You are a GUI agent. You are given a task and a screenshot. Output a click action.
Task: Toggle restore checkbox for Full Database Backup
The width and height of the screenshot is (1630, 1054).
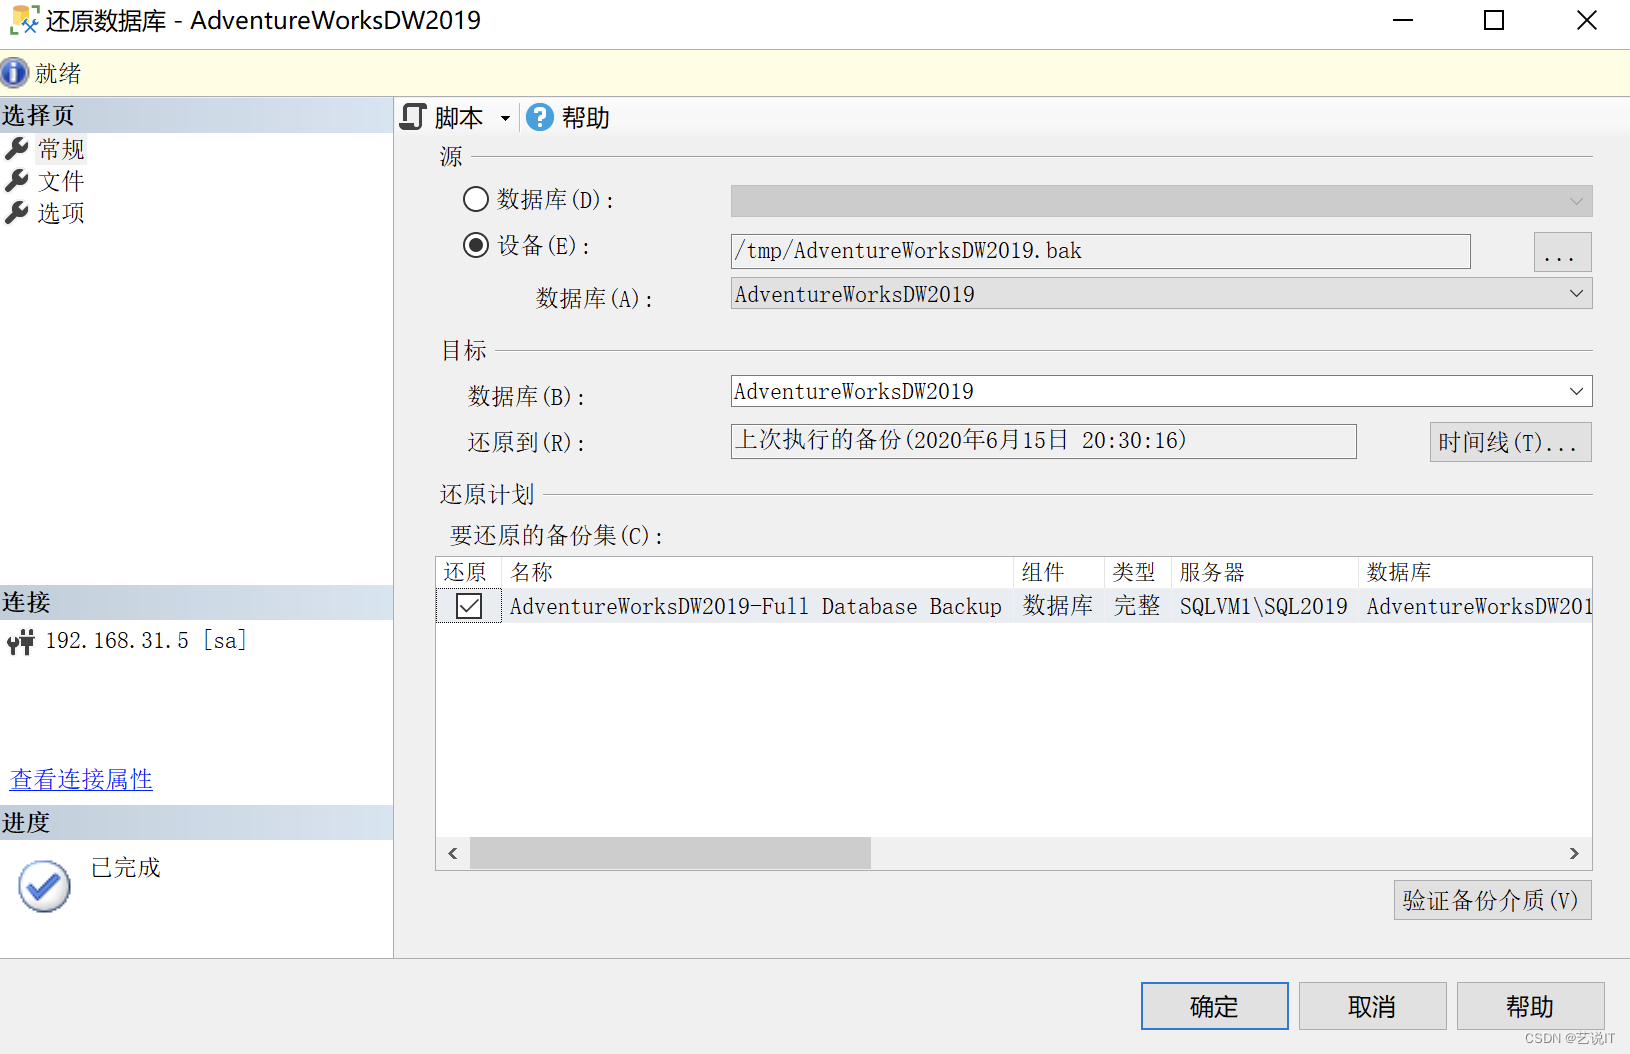(469, 606)
